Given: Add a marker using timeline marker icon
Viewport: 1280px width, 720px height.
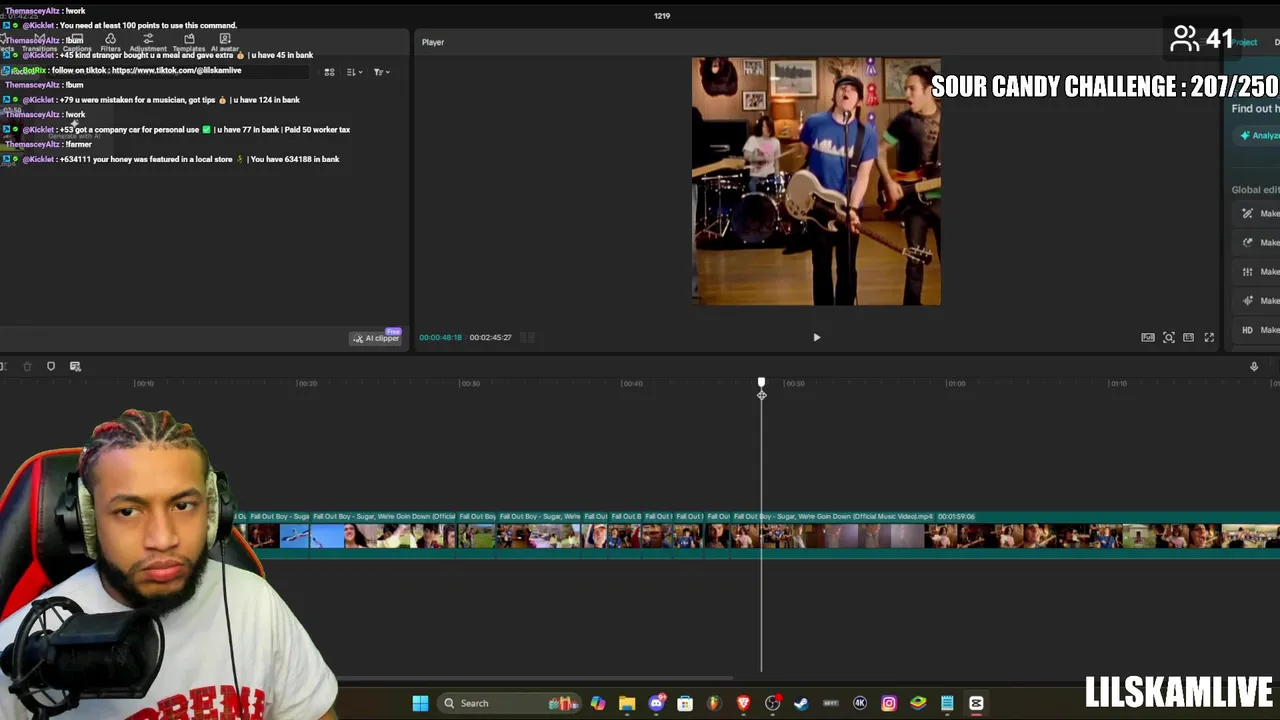Looking at the screenshot, I should (x=51, y=367).
